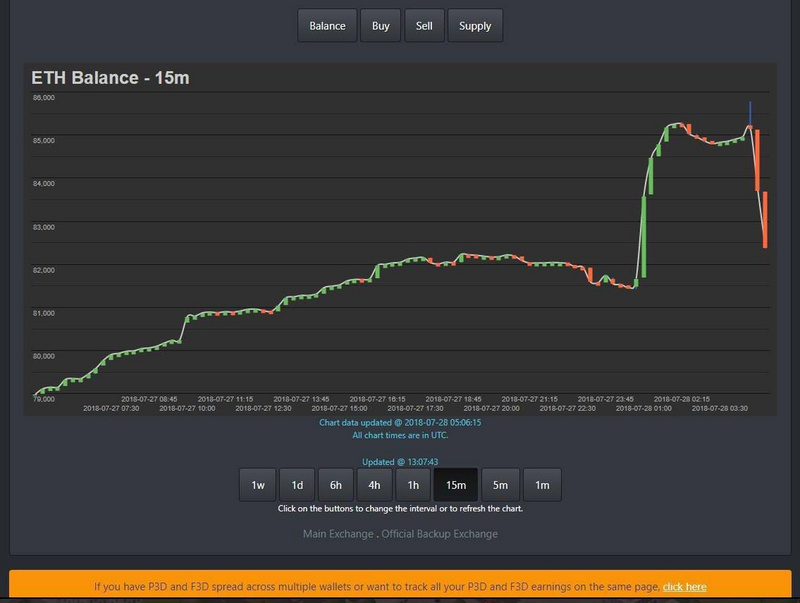Show the Supply chart
The image size is (800, 603).
click(475, 26)
